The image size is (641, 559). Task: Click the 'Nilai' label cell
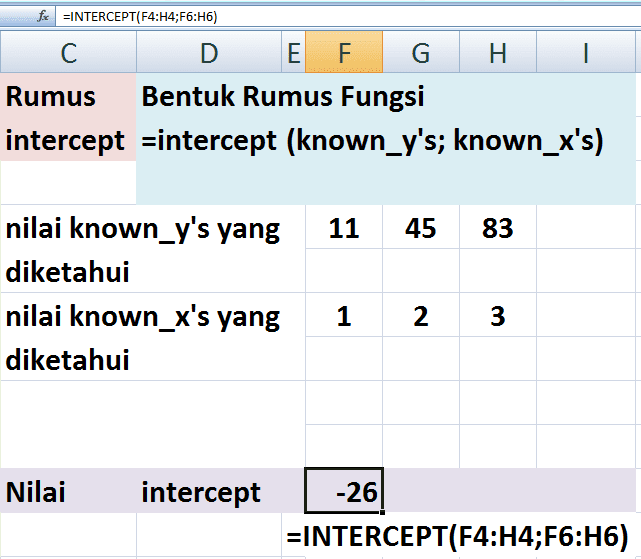click(x=68, y=491)
